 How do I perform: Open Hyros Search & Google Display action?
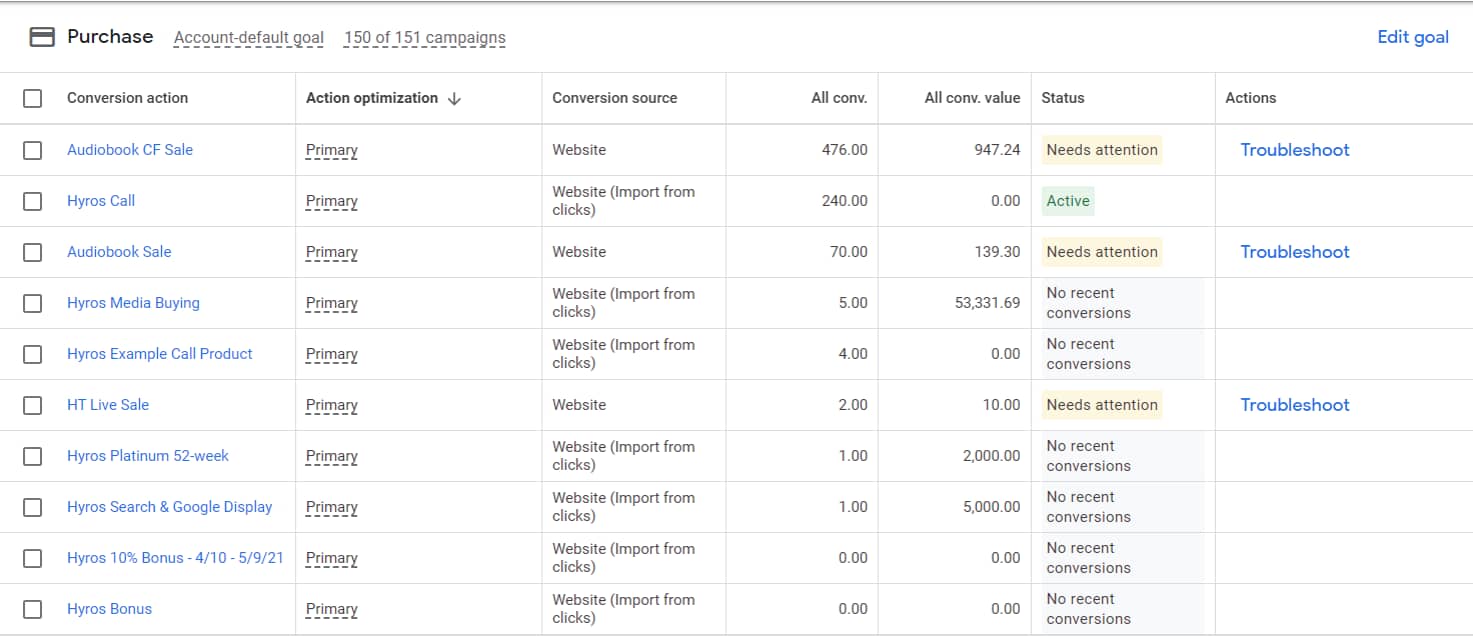tap(170, 507)
